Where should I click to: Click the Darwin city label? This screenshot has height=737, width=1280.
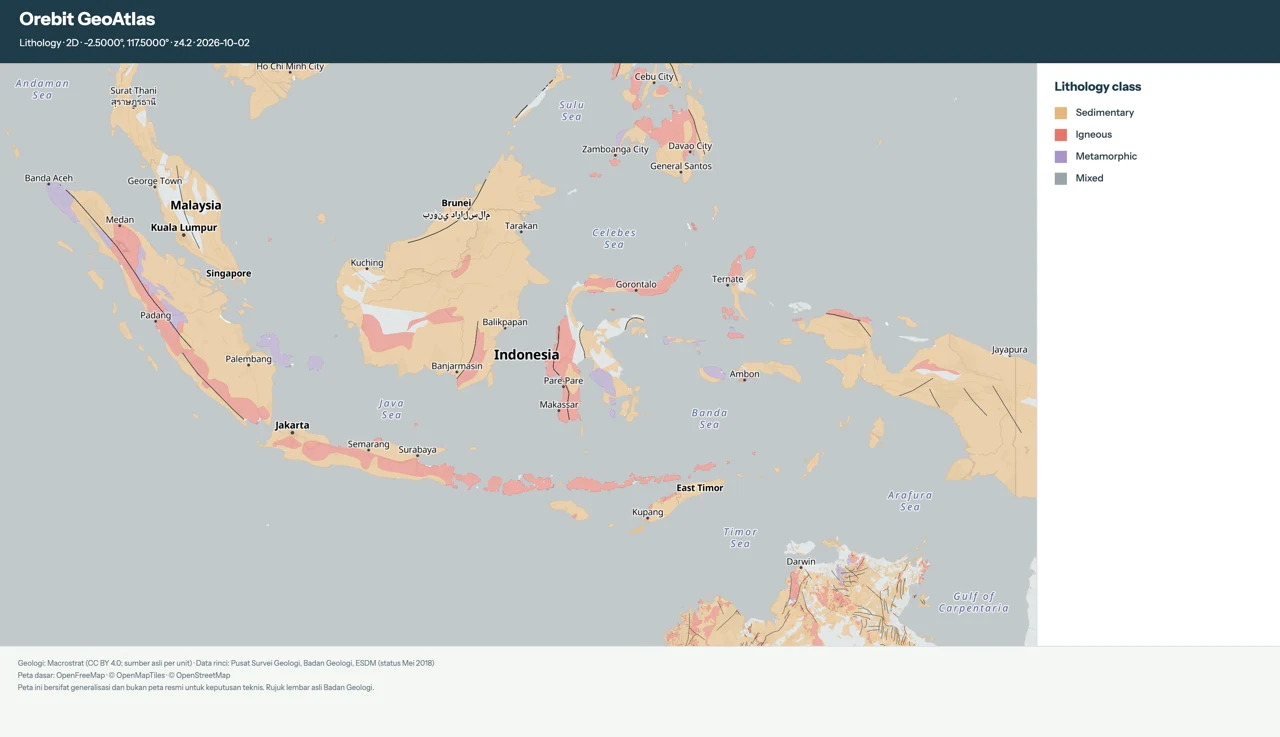tap(801, 562)
